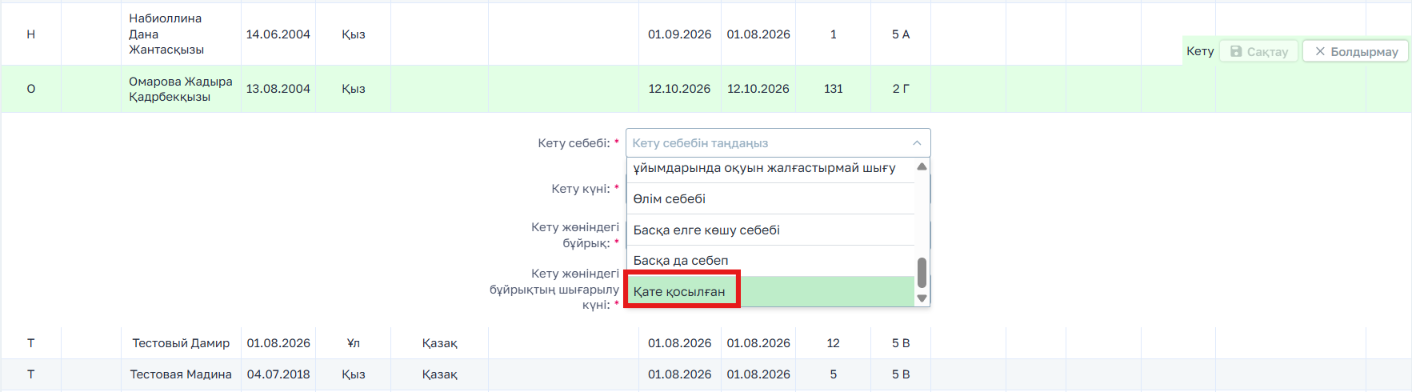Click birth date 13.08.2004
Image resolution: width=1412 pixels, height=392 pixels.
click(278, 89)
